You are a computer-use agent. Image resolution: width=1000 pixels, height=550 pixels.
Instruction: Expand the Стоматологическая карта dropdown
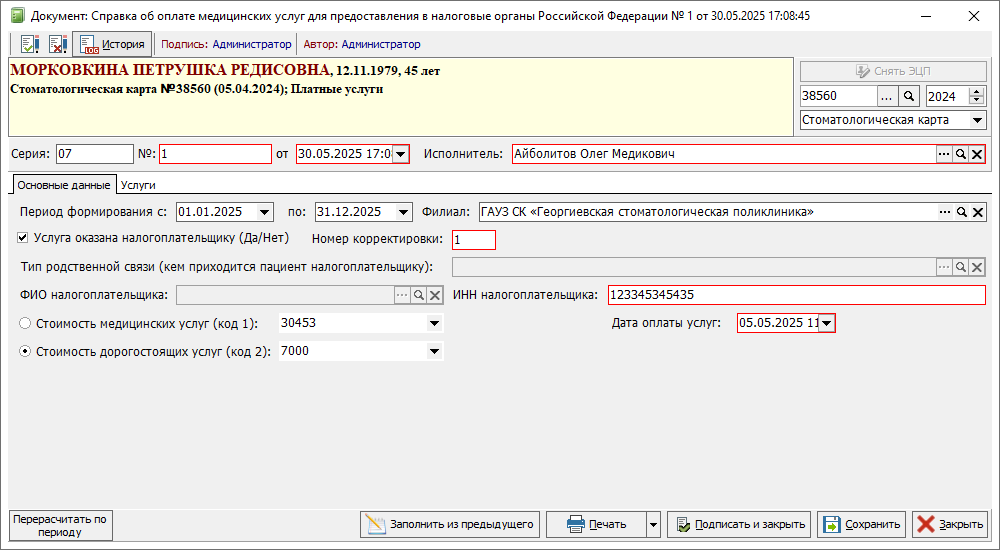pos(977,120)
